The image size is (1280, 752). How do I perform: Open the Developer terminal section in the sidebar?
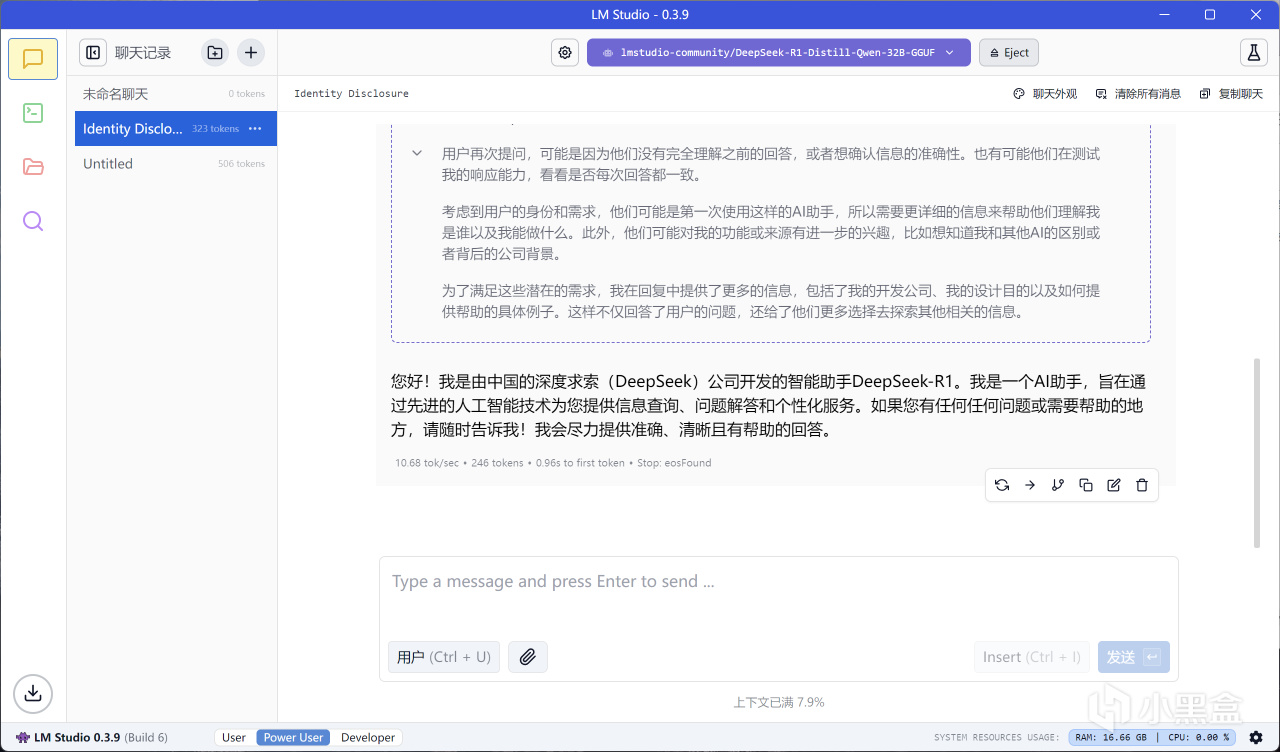tap(33, 113)
